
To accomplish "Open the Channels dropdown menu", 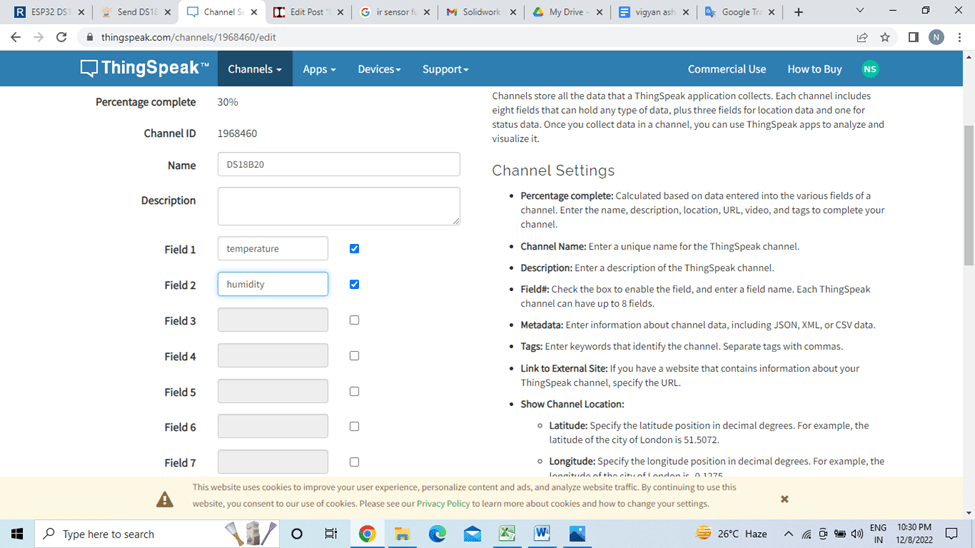I will tap(255, 69).
